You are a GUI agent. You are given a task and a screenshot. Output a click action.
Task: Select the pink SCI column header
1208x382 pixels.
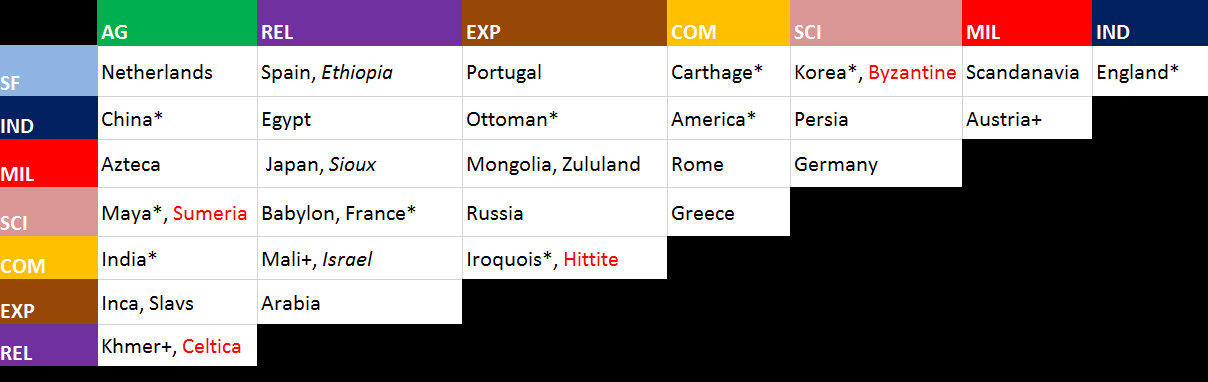(x=876, y=23)
